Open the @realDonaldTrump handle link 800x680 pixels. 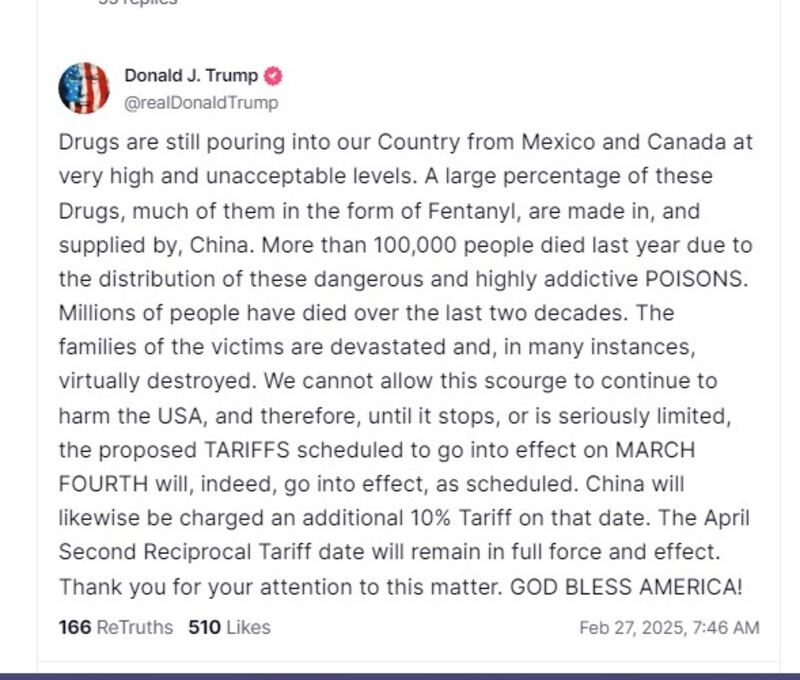(201, 102)
